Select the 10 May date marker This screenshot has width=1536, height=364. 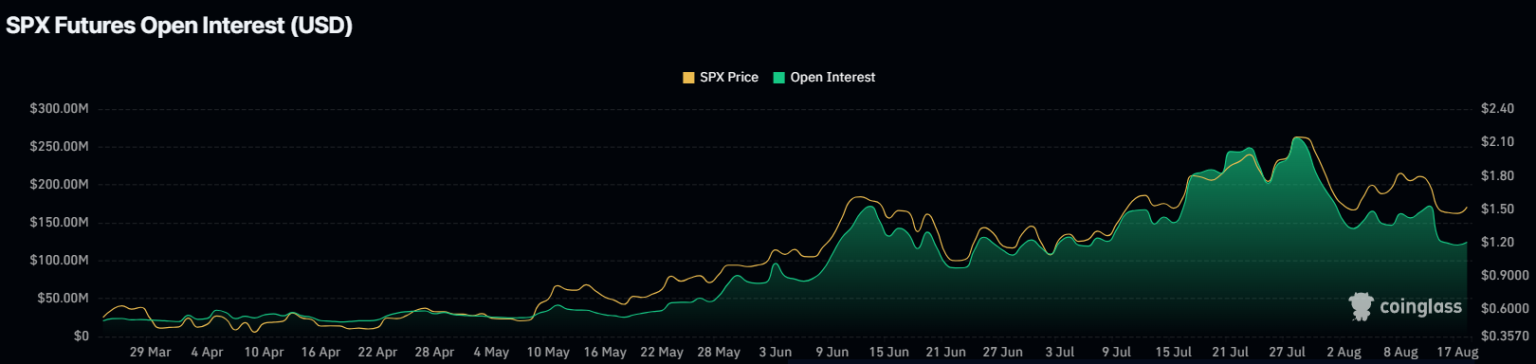pyautogui.click(x=548, y=352)
